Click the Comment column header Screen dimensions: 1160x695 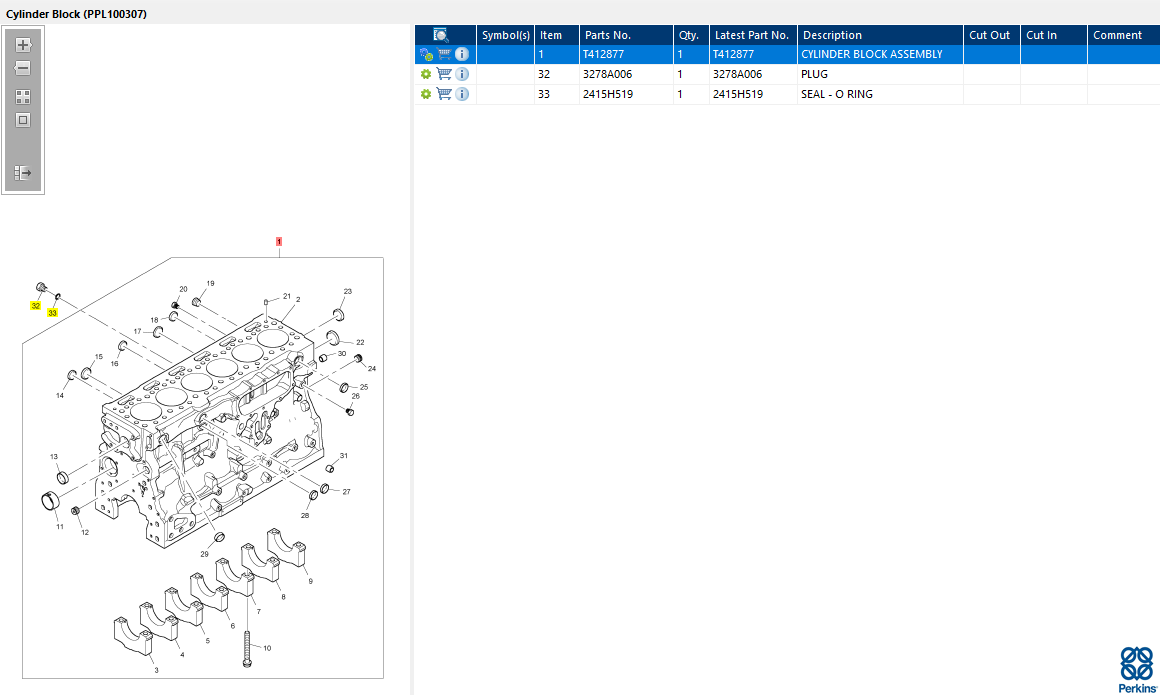pyautogui.click(x=1124, y=35)
